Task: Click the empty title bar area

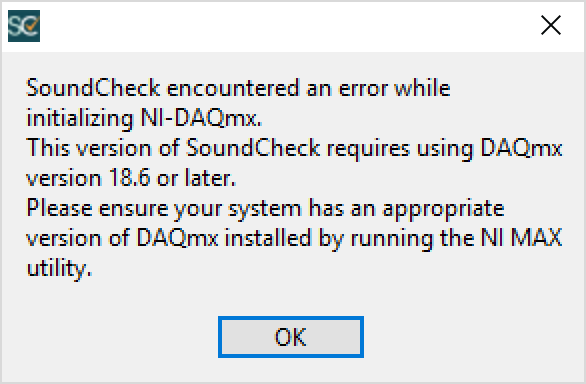Action: [284, 26]
